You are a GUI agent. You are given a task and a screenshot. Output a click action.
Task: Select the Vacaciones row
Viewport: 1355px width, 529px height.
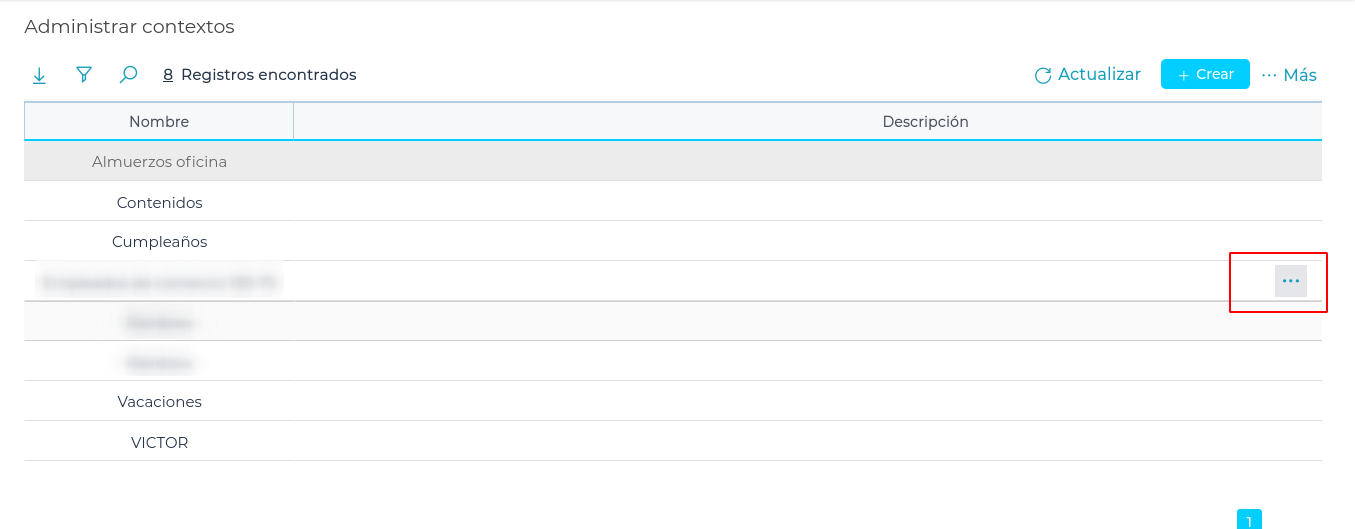[x=159, y=401]
